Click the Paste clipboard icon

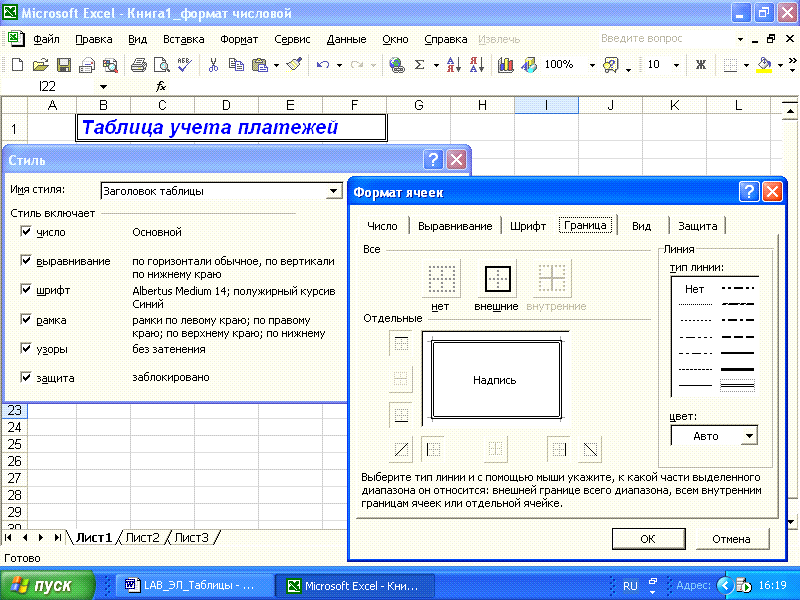point(260,65)
